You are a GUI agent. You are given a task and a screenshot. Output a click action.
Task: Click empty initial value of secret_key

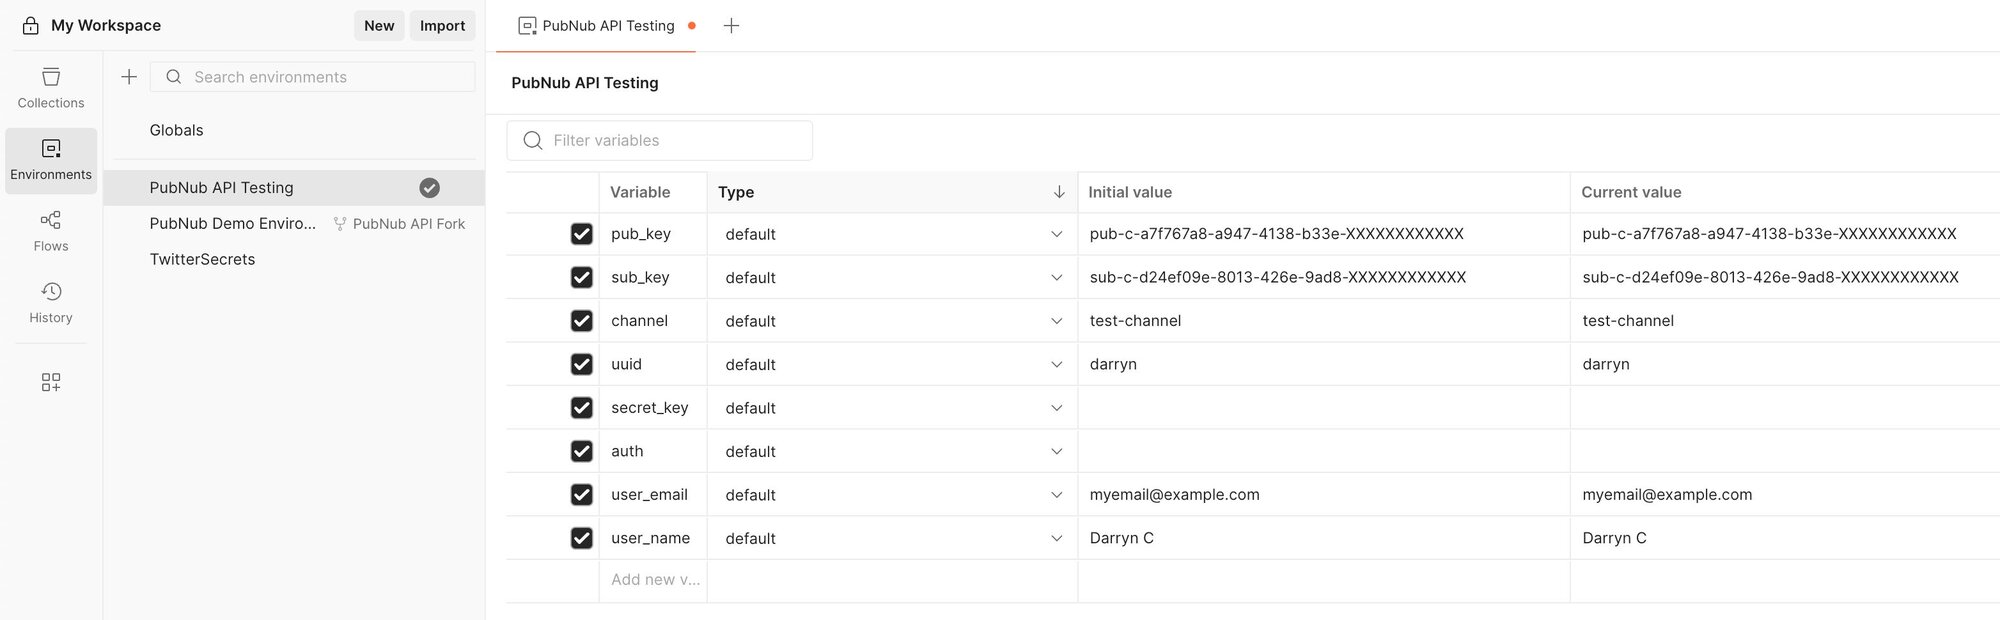click(x=1324, y=408)
